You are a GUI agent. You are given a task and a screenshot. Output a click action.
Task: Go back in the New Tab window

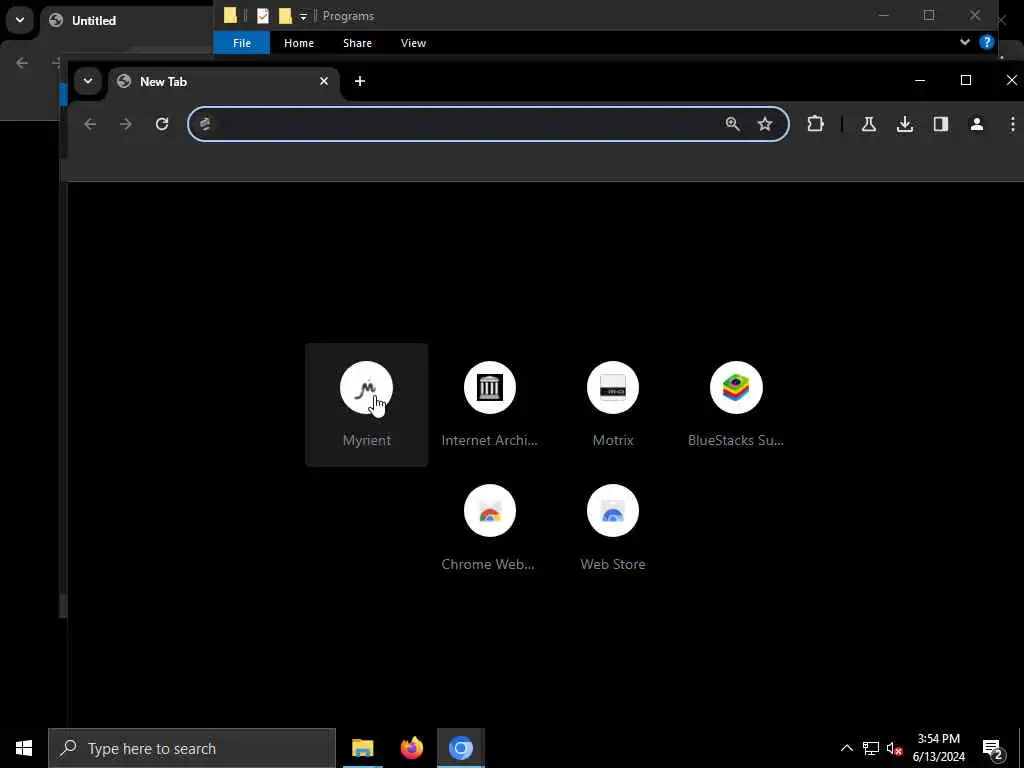coord(90,124)
